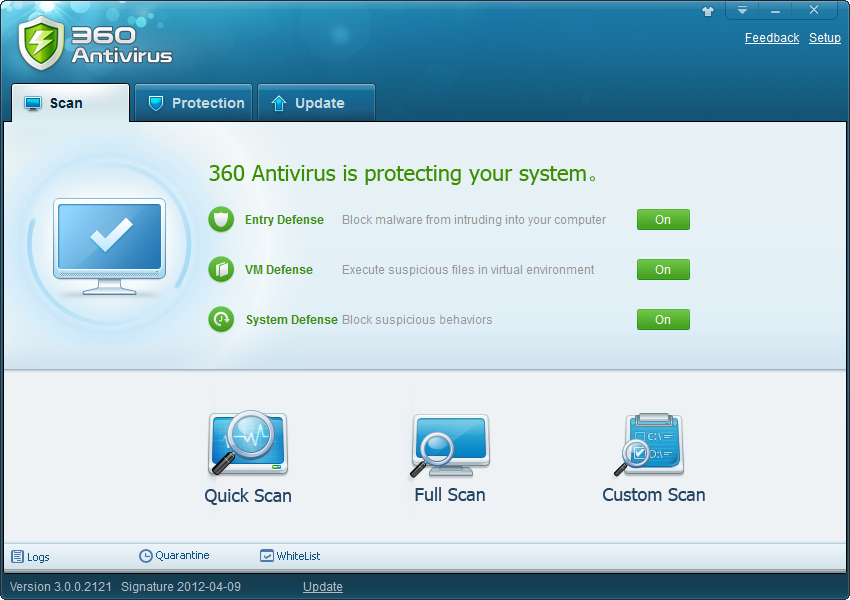Viewport: 850px width, 600px height.
Task: Click the System Defense green icon
Action: pyautogui.click(x=221, y=320)
